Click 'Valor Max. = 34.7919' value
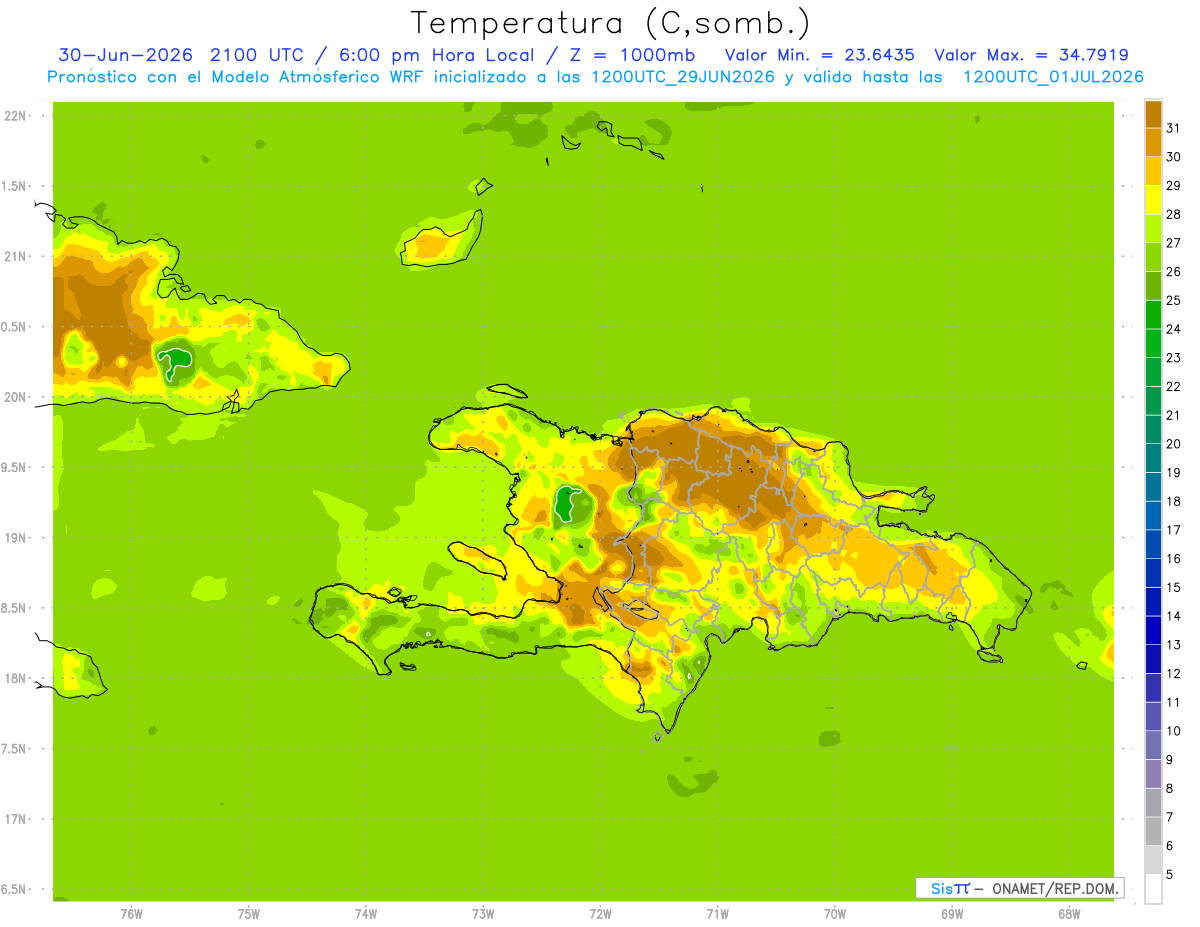The image size is (1200, 927). [x=1032, y=55]
